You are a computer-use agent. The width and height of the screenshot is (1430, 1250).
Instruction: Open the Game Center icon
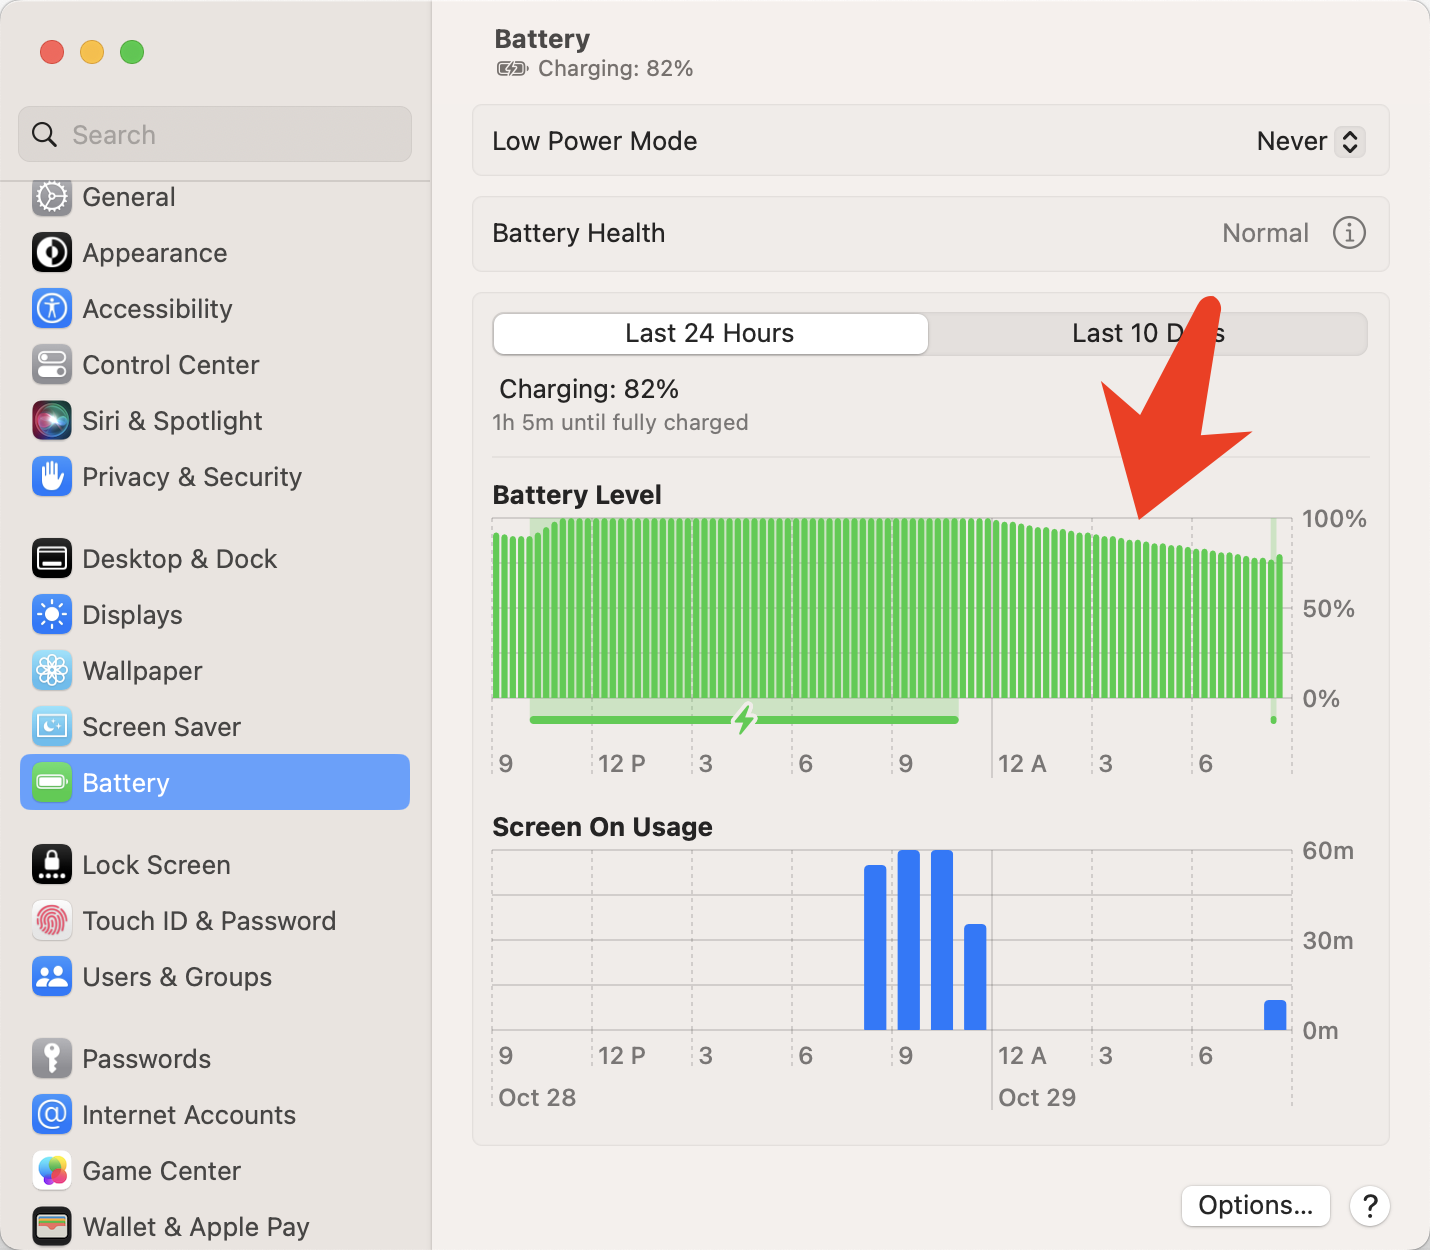(52, 1171)
